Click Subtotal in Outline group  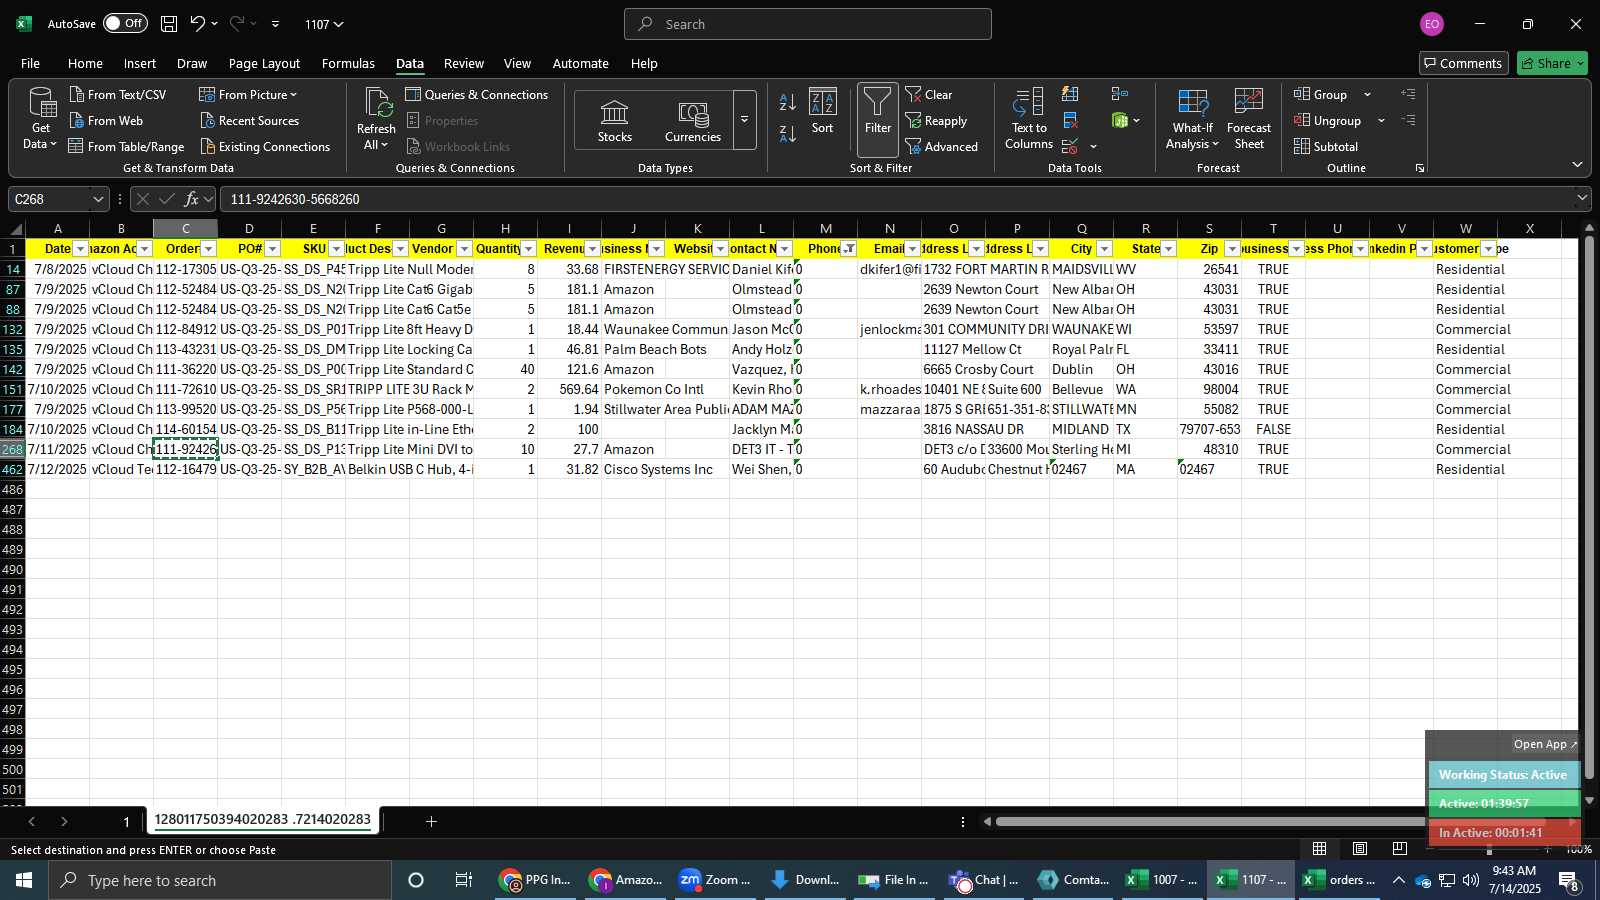click(x=1326, y=146)
